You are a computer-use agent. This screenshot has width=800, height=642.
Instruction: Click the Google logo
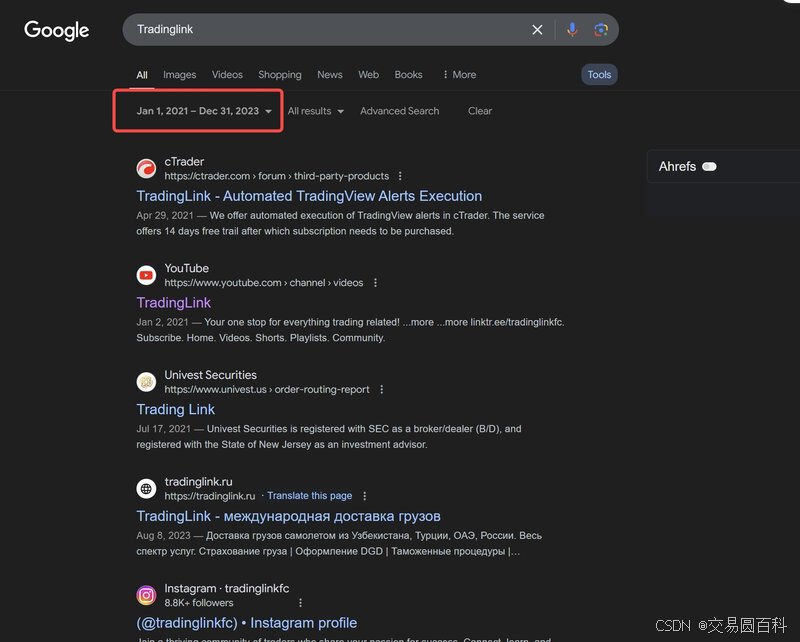point(56,31)
